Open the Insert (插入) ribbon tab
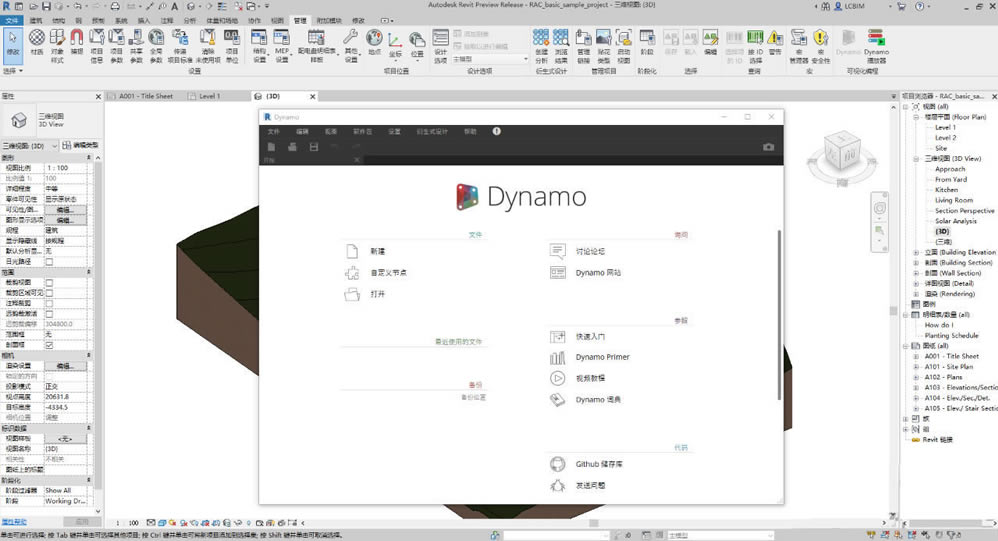Screen dimensions: 998x541 pos(144,20)
